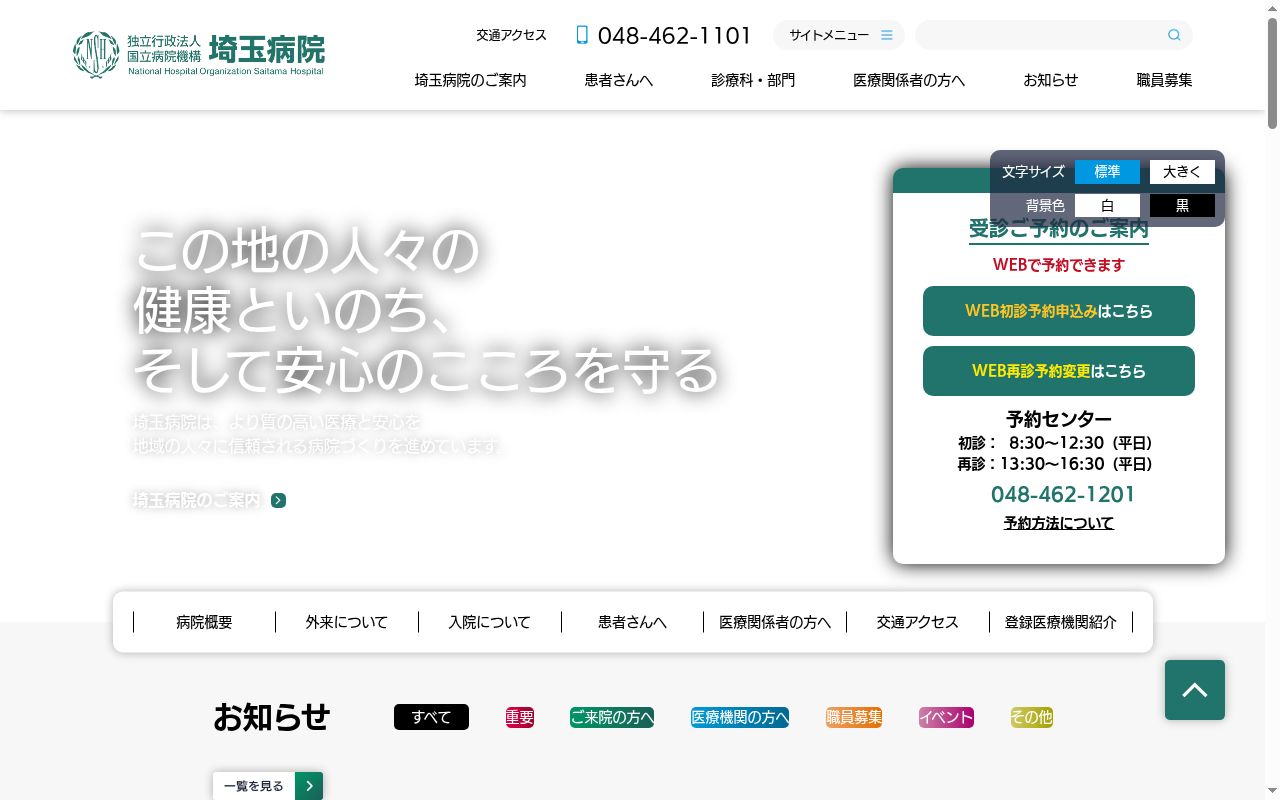The image size is (1280, 800).
Task: Open the 職員募集 top menu
Action: pyautogui.click(x=1164, y=80)
